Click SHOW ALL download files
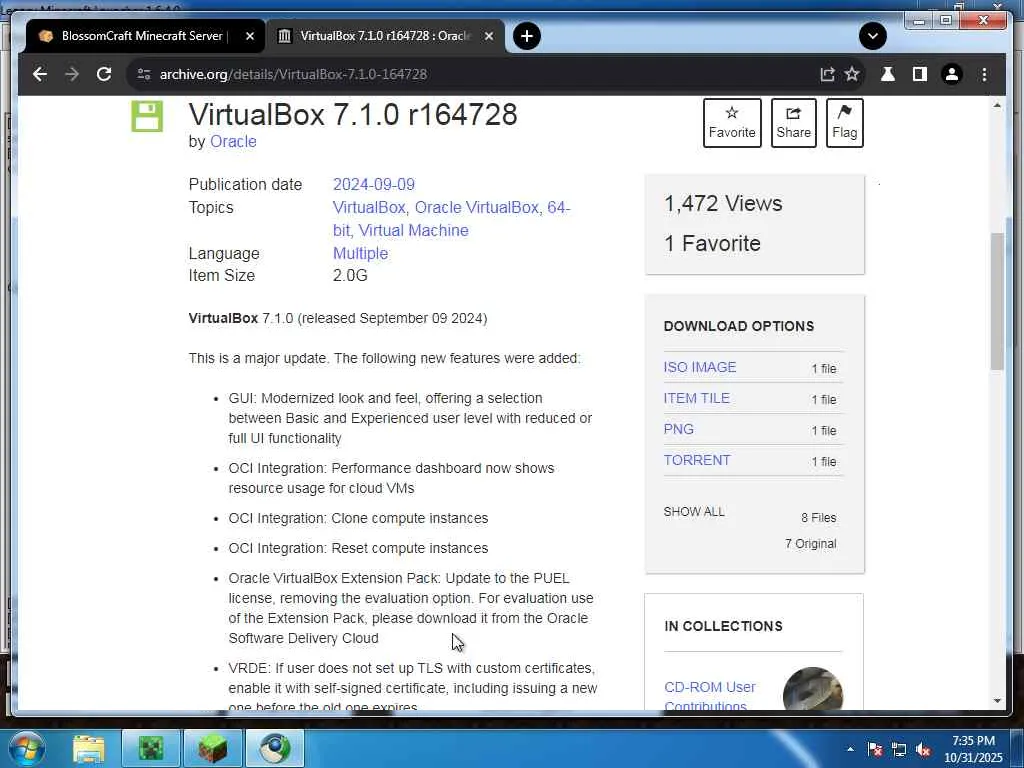The image size is (1024, 768). click(694, 511)
